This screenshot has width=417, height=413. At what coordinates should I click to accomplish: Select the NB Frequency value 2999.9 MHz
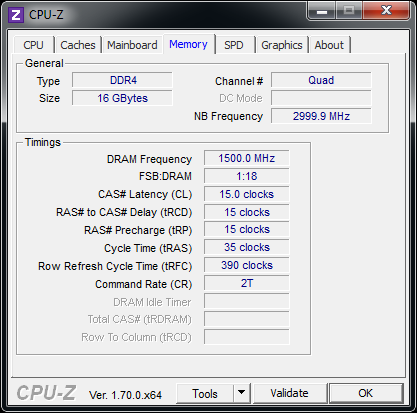tap(321, 116)
